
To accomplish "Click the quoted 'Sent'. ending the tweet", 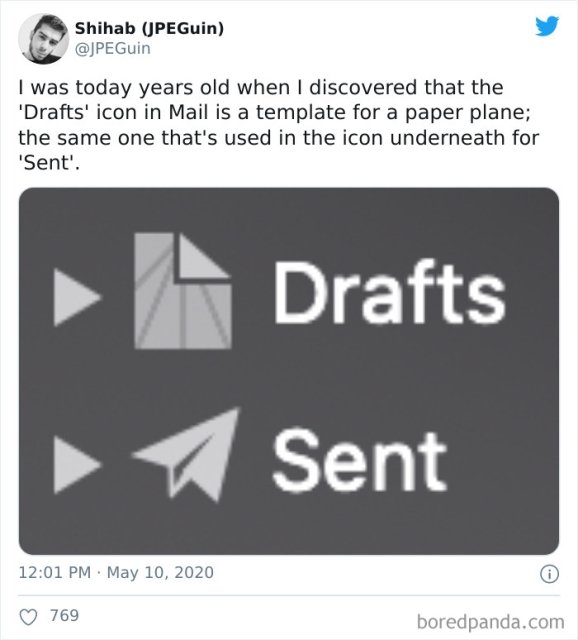I will 49,163.
